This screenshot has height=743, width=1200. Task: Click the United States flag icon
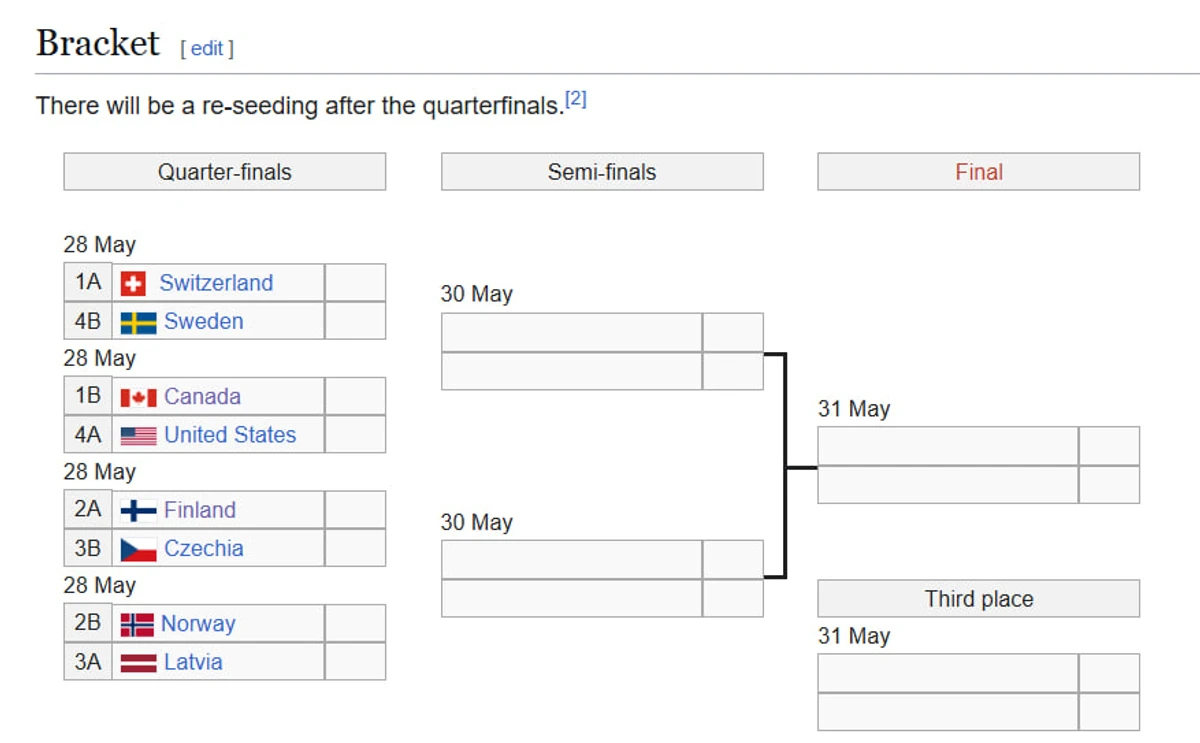138,436
